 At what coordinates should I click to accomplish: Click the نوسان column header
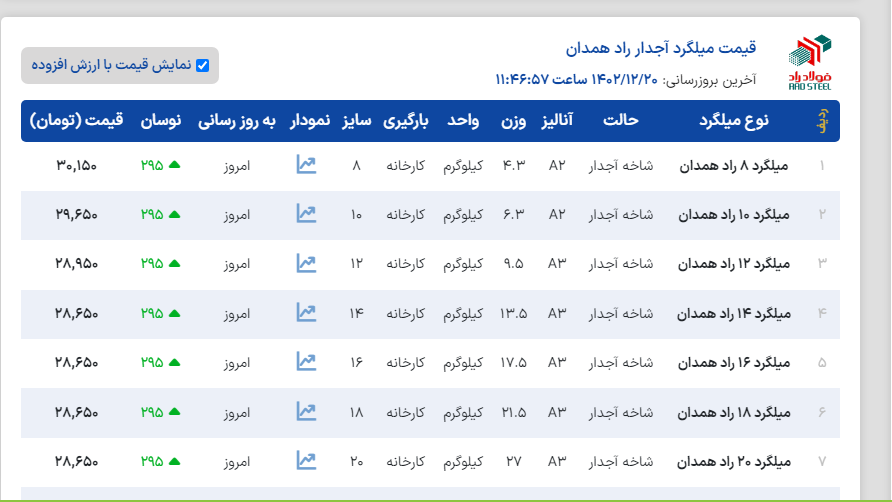click(x=160, y=121)
